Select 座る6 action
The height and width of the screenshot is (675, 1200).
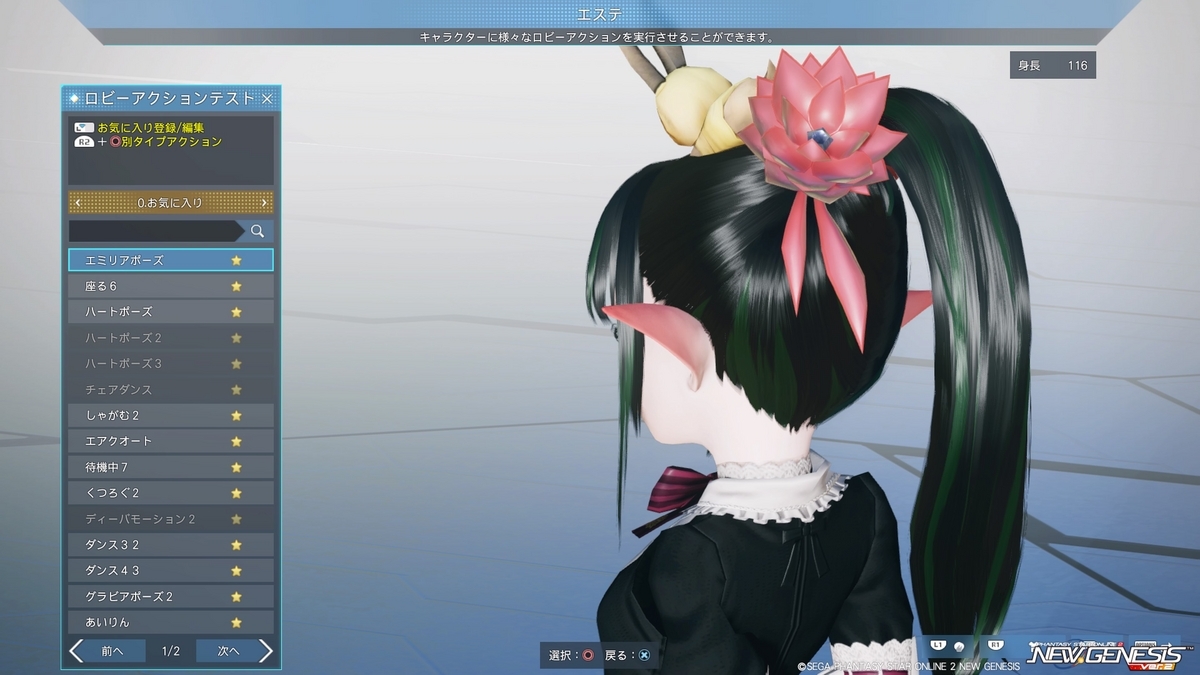(171, 286)
